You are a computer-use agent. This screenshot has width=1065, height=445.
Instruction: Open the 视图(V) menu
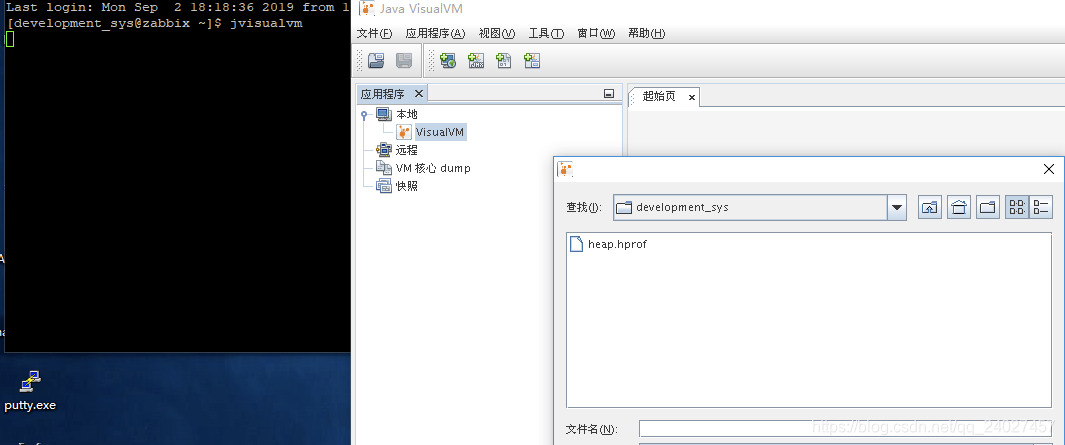tap(497, 33)
